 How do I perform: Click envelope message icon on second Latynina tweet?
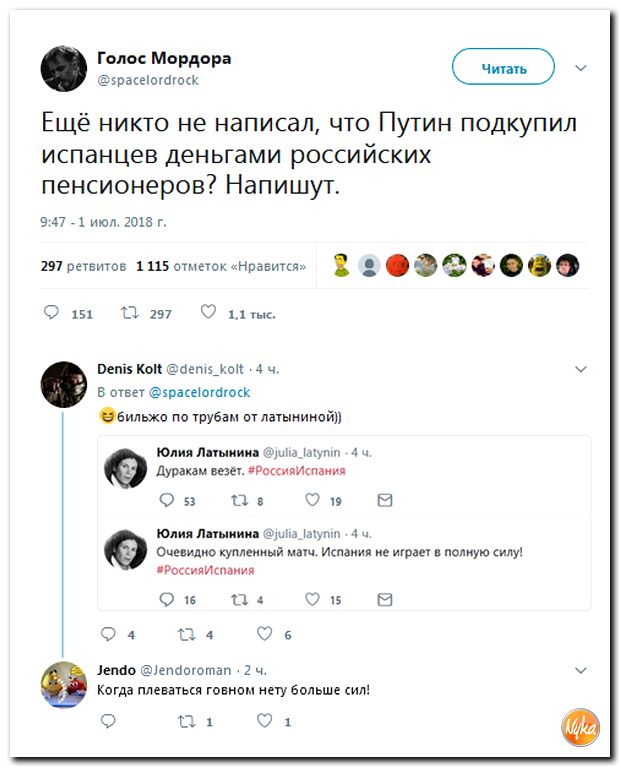coord(385,599)
